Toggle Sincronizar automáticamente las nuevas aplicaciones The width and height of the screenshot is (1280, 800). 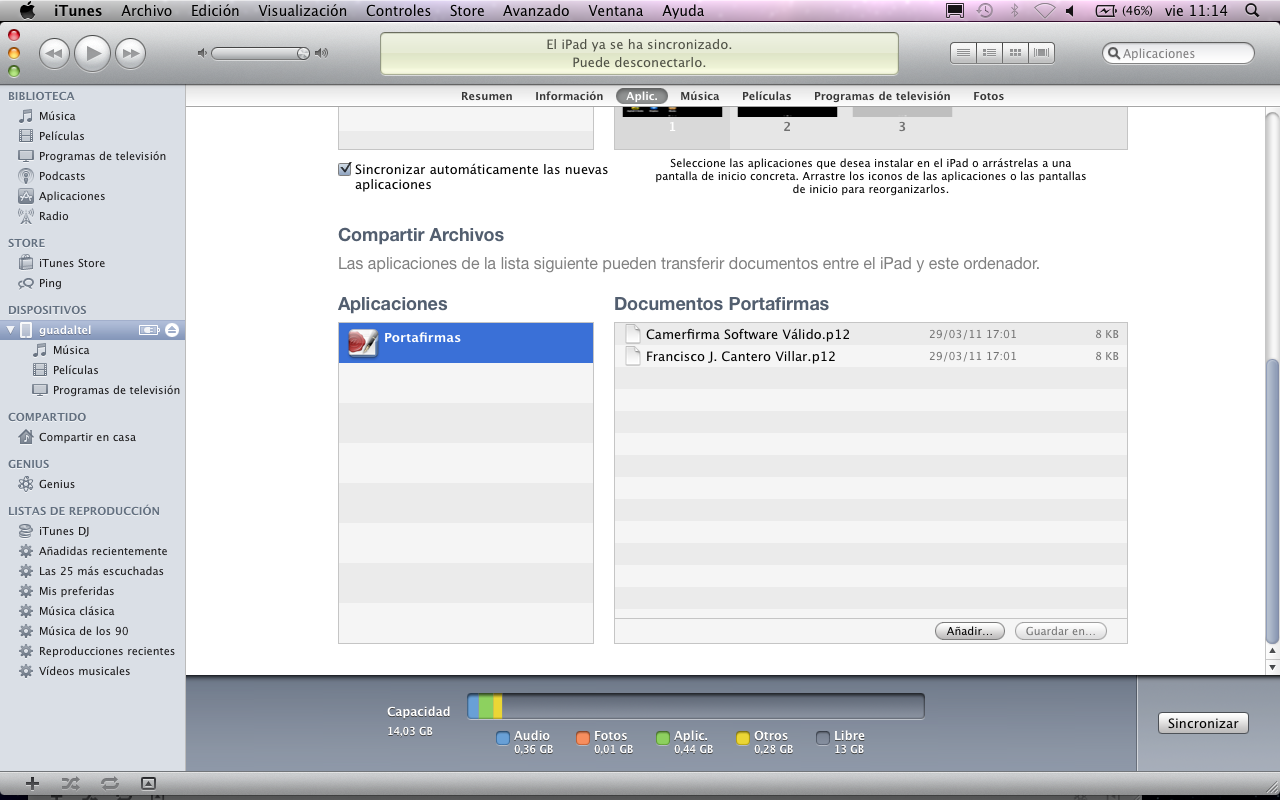pos(345,169)
